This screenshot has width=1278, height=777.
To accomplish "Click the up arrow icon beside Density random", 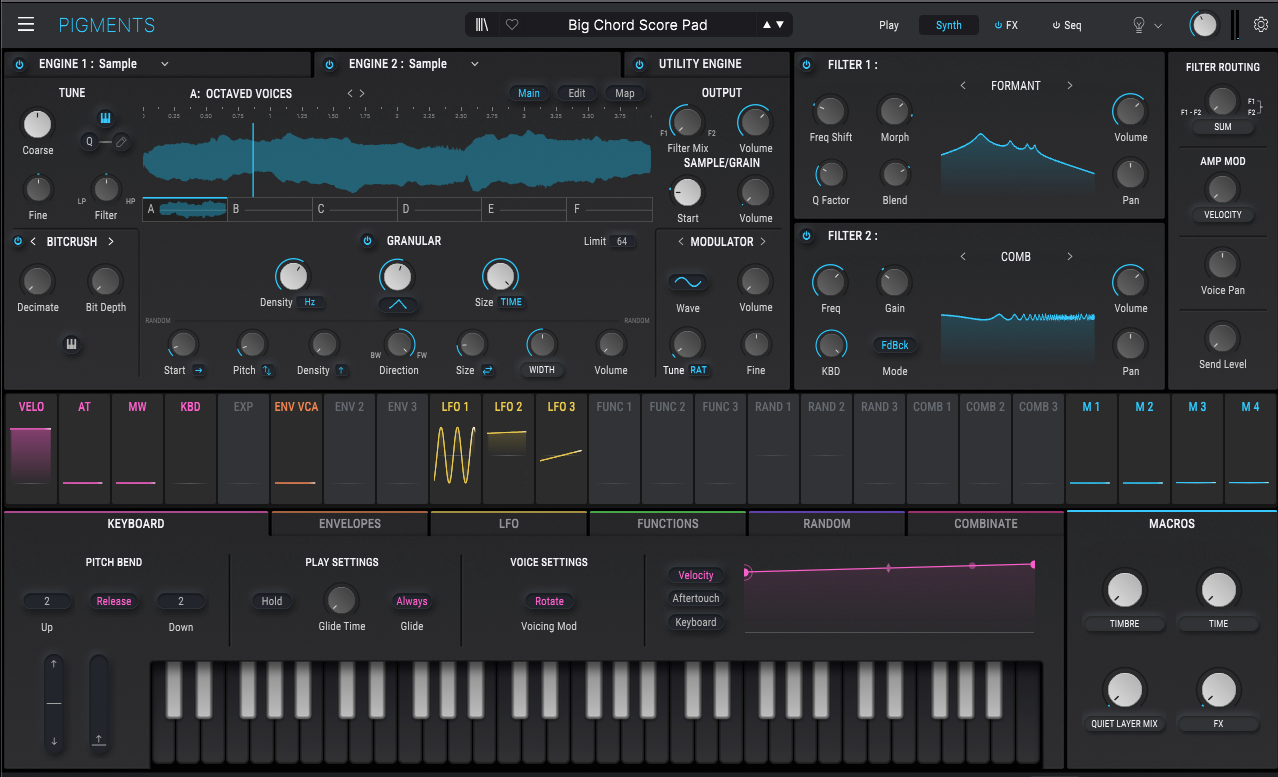I will click(342, 370).
